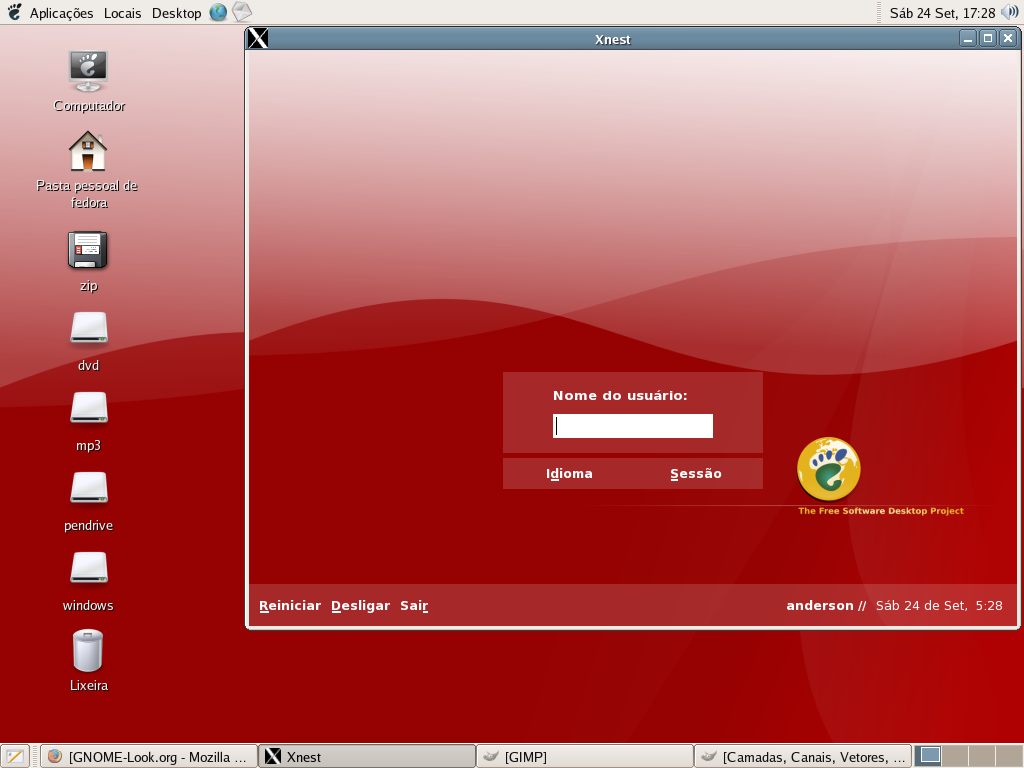Minimize the Xnest window
This screenshot has height=768, width=1024.
[968, 39]
